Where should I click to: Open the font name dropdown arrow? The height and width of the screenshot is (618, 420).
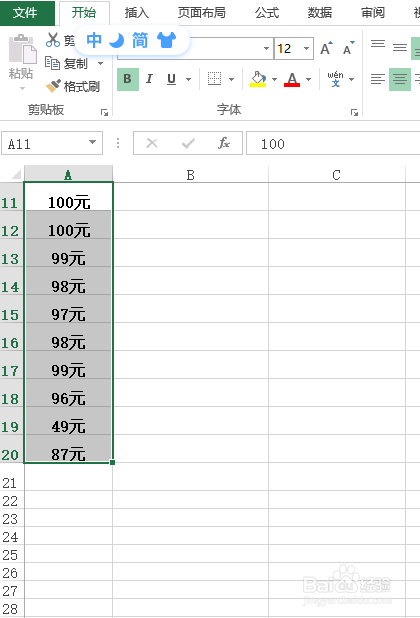point(266,48)
